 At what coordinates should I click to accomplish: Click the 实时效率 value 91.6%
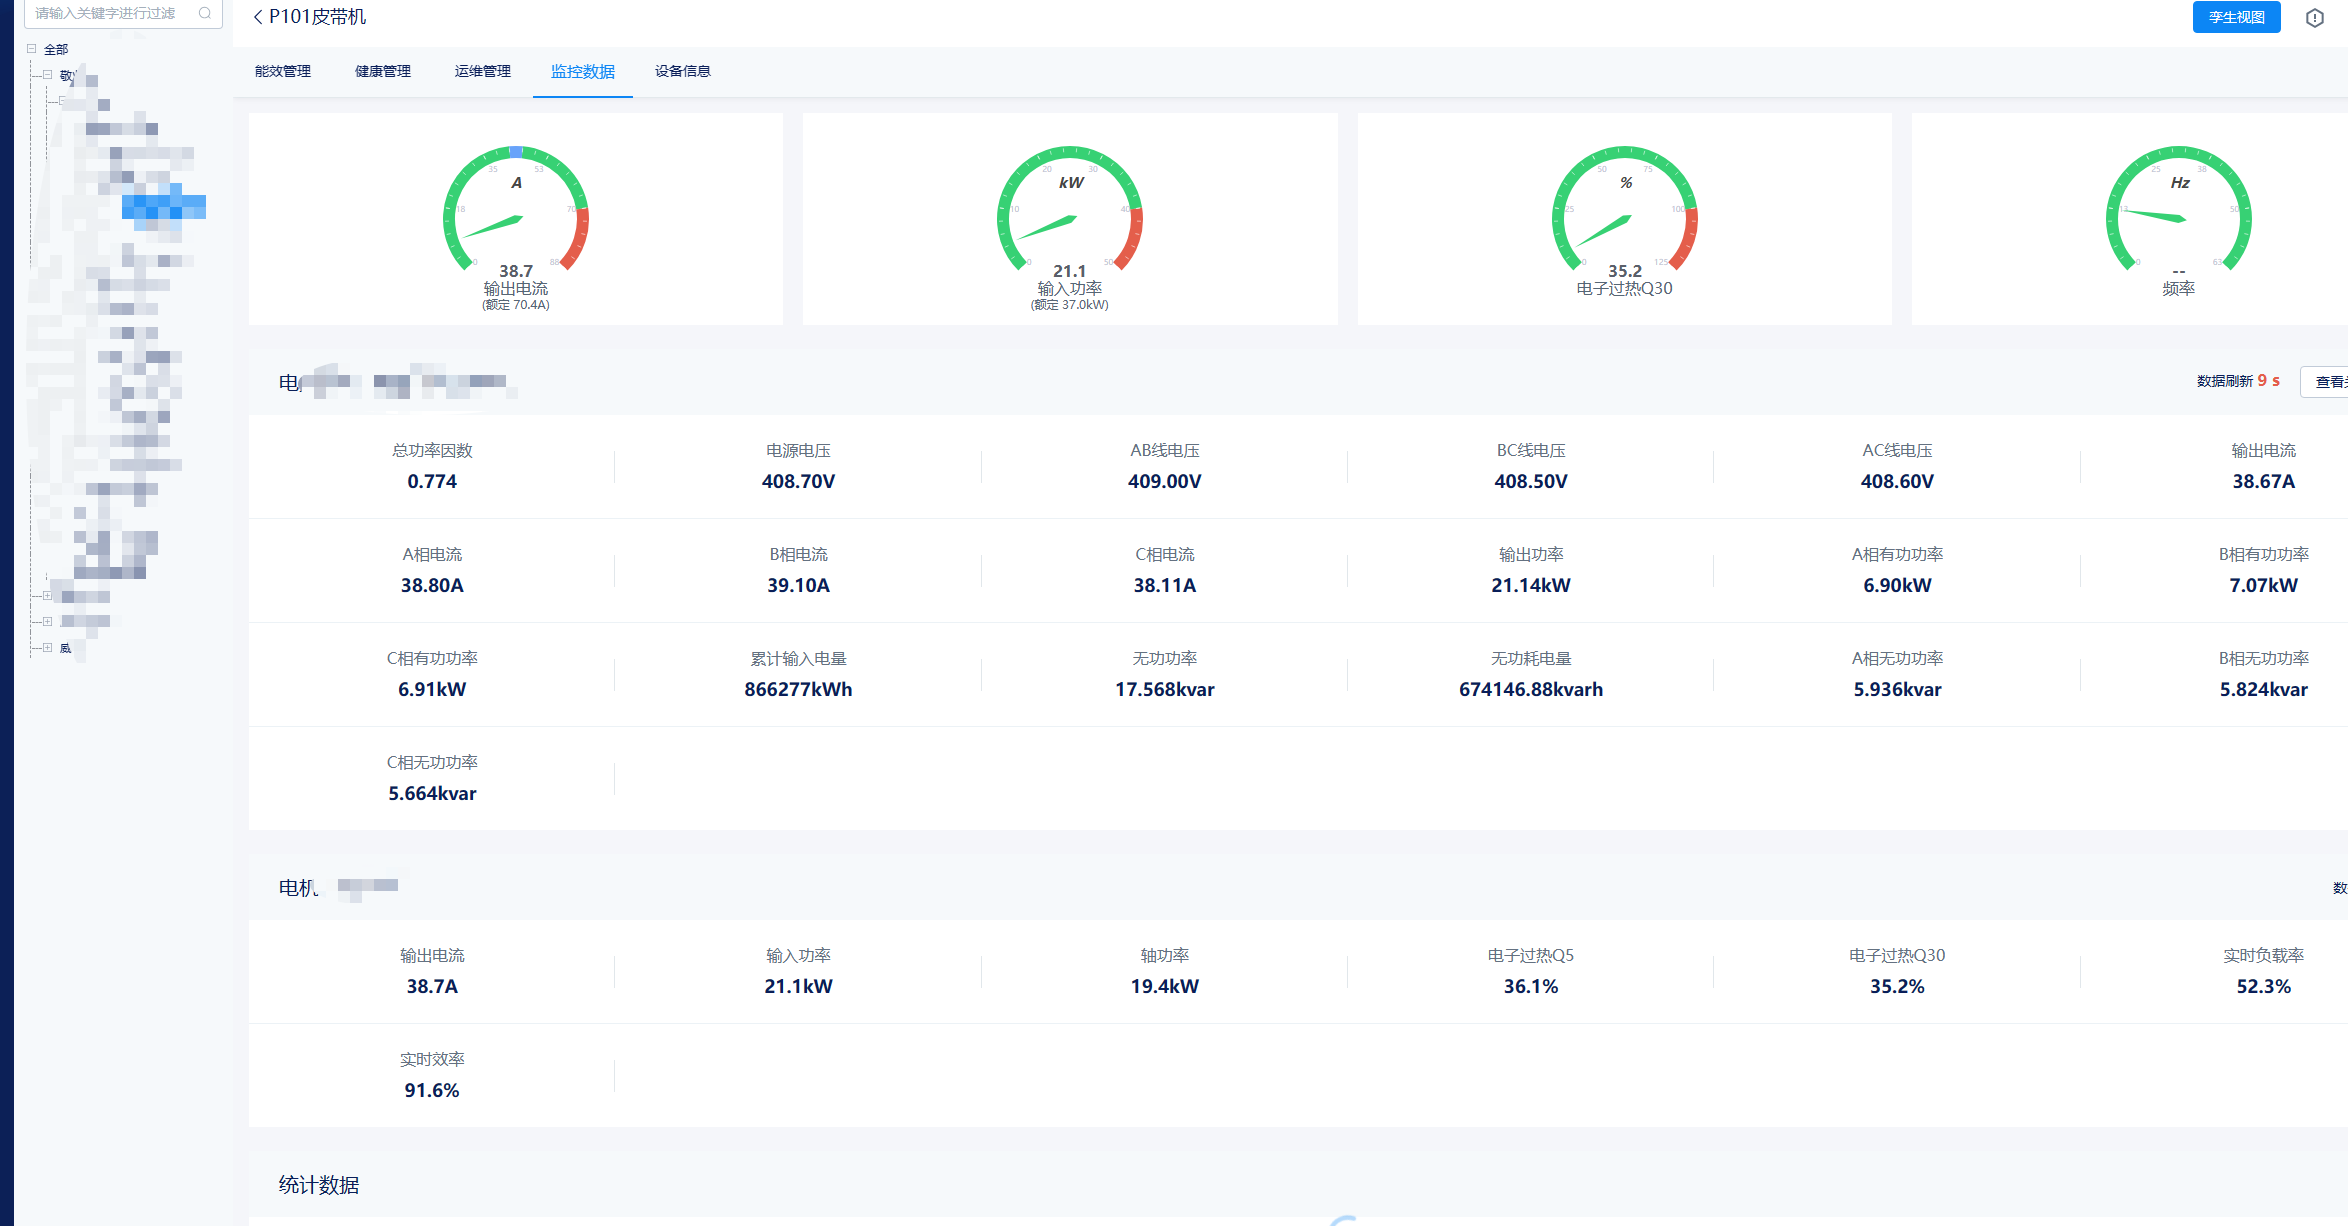(x=432, y=1090)
